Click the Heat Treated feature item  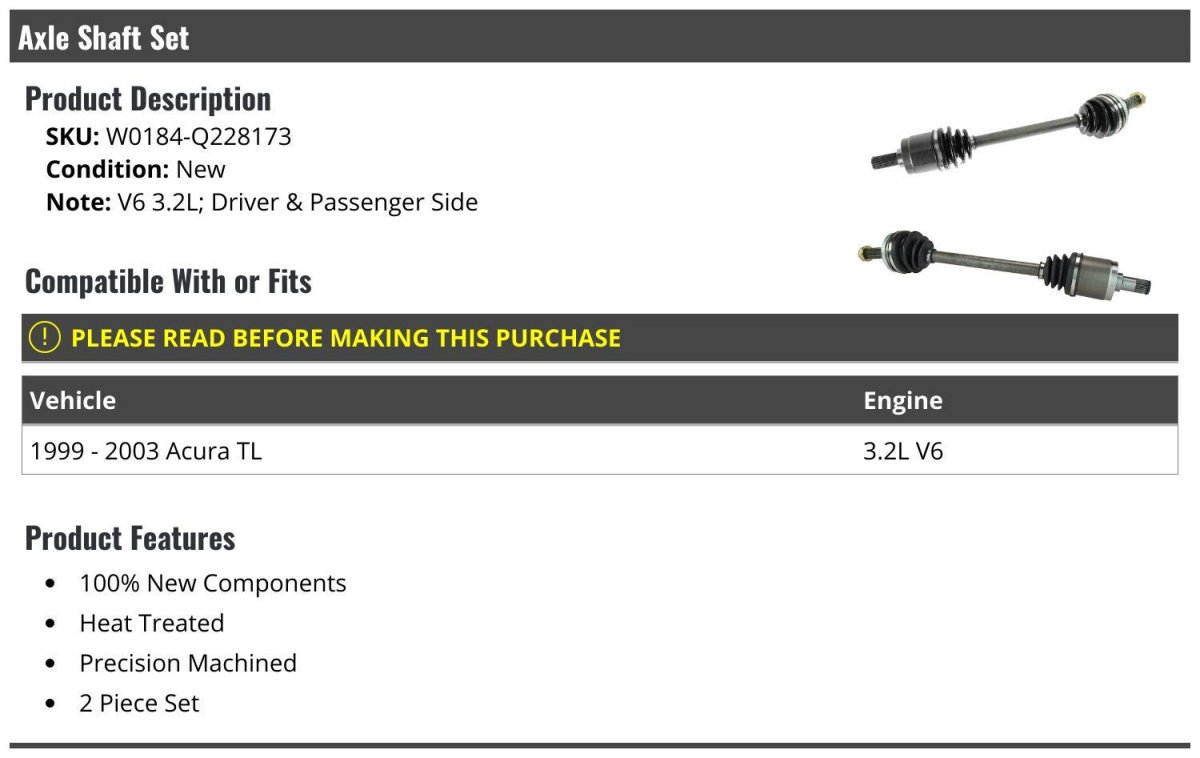(152, 623)
